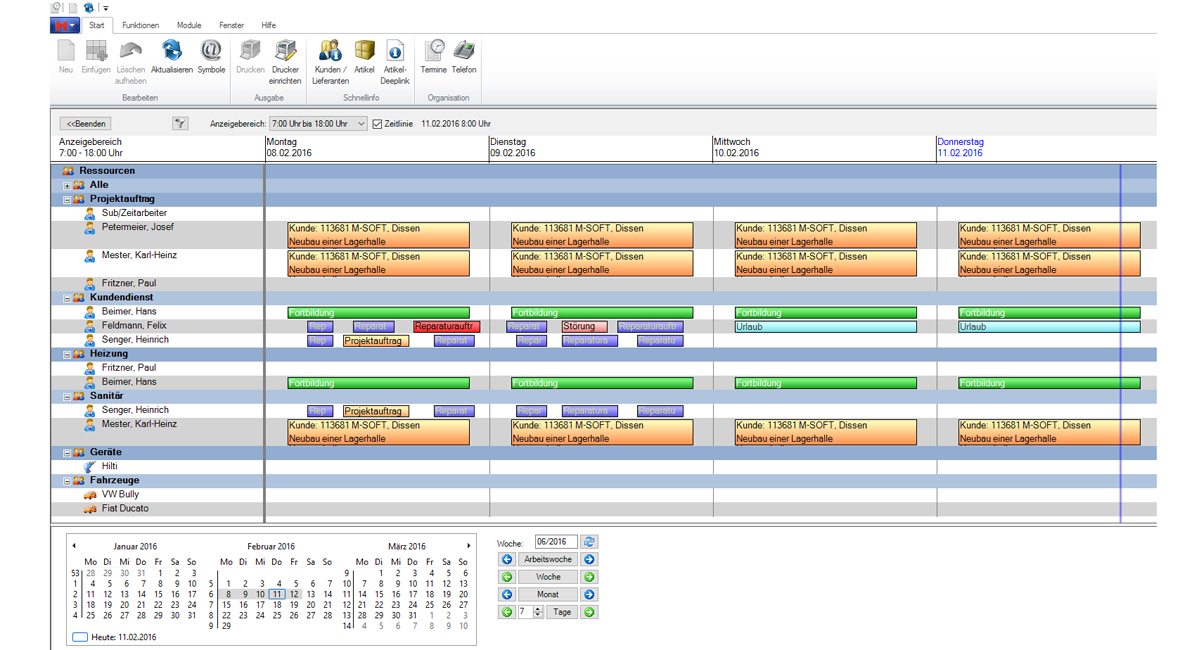This screenshot has width=1180, height=650.
Task: Open the Termine calendar icon
Action: pos(434,52)
